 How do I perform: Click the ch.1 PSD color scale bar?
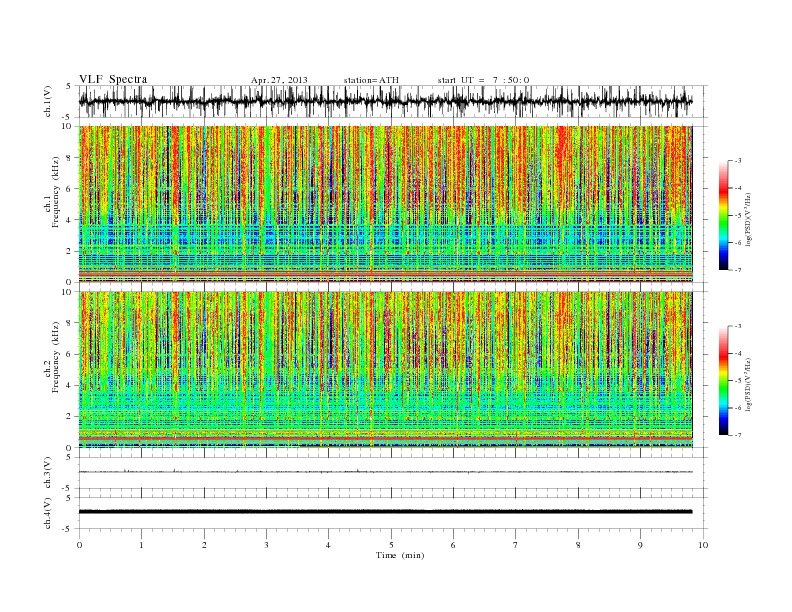point(723,216)
